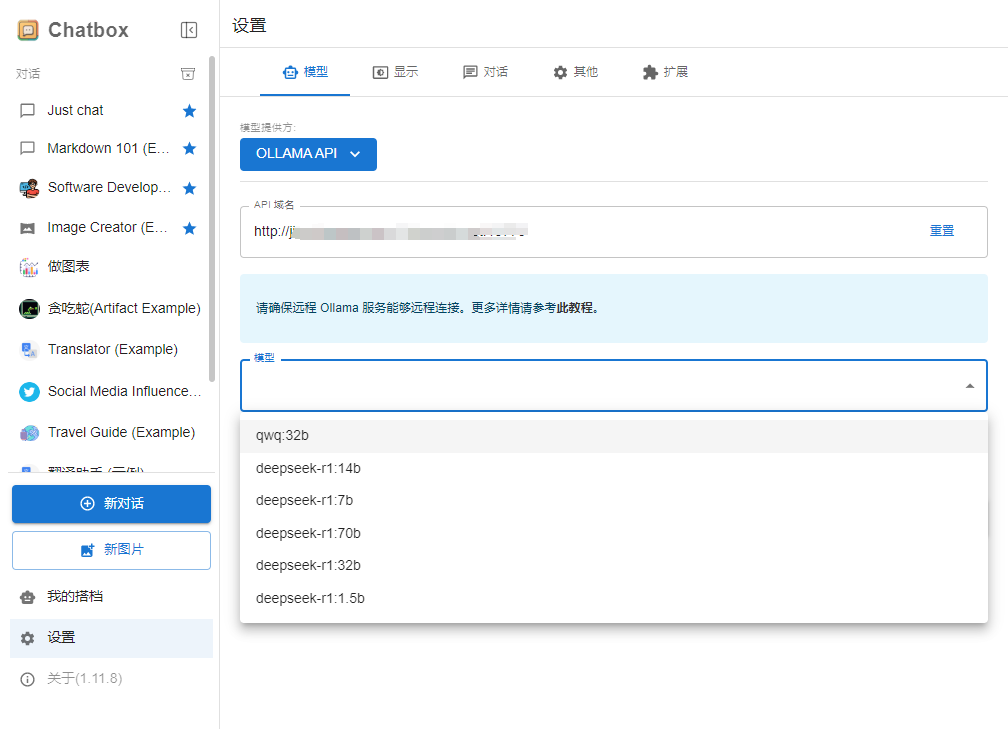Click Travel Guide globe icon
The width and height of the screenshot is (1008, 729).
pyautogui.click(x=29, y=433)
